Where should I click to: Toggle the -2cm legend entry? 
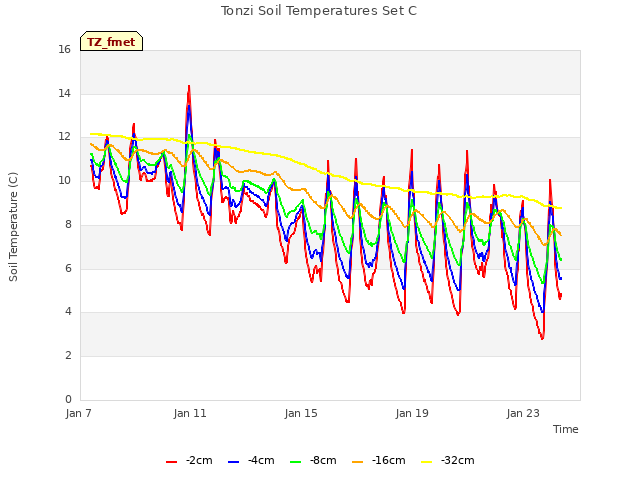(x=189, y=461)
